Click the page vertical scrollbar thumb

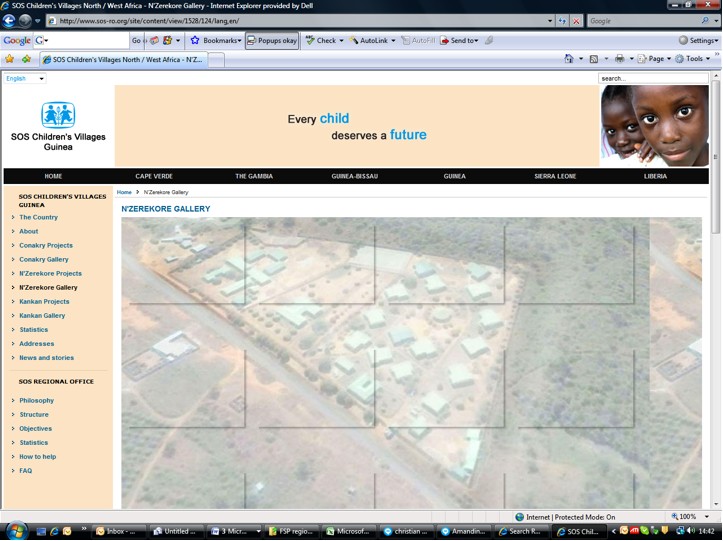coord(715,158)
